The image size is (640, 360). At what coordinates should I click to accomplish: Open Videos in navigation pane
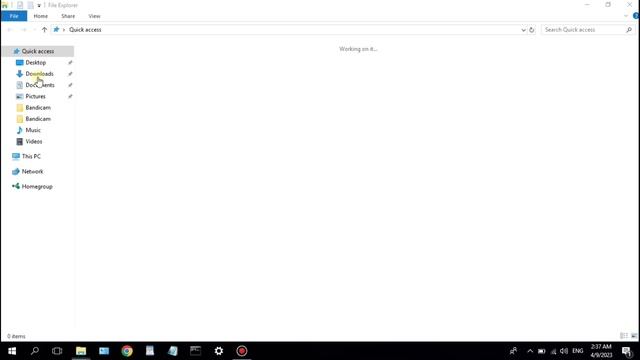(34, 142)
